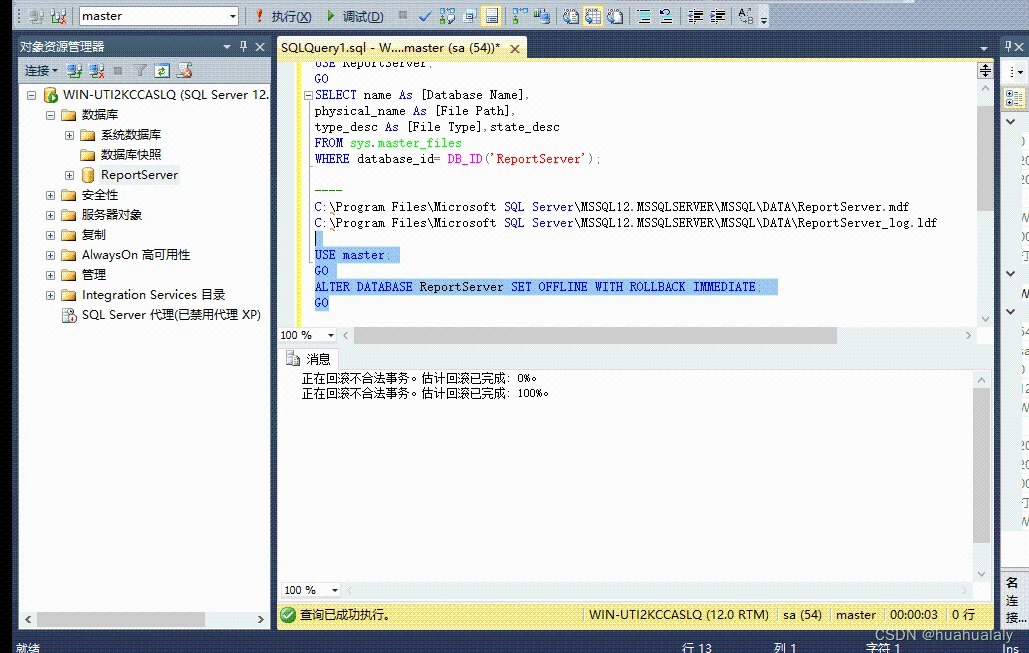1029x653 pixels.
Task: Click the 查询已成功执行 status icon
Action: [287, 615]
